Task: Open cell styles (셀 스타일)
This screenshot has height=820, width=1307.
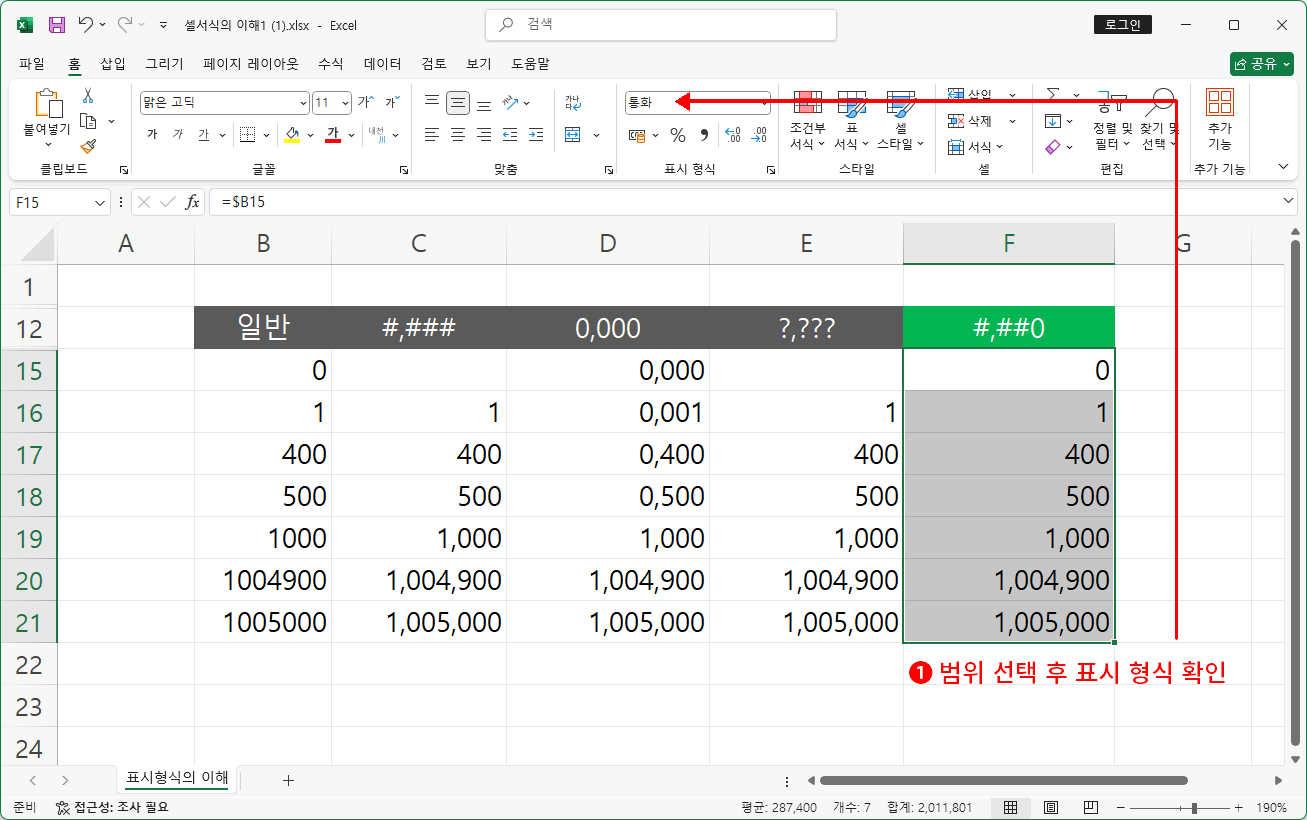Action: [901, 120]
